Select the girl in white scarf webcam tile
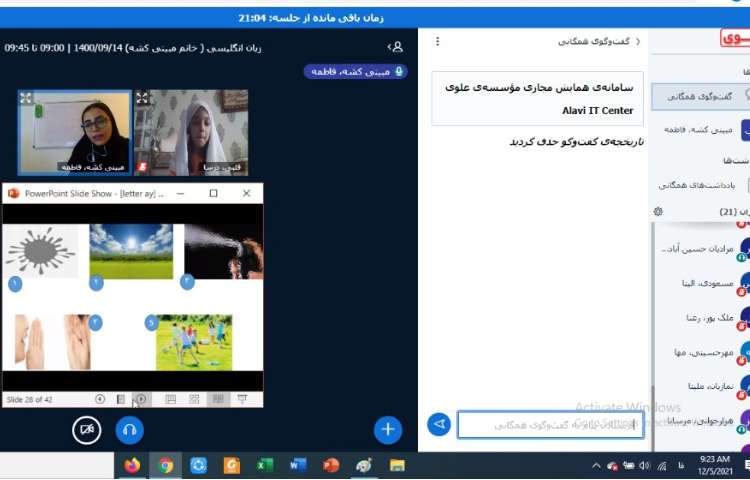 pyautogui.click(x=191, y=132)
